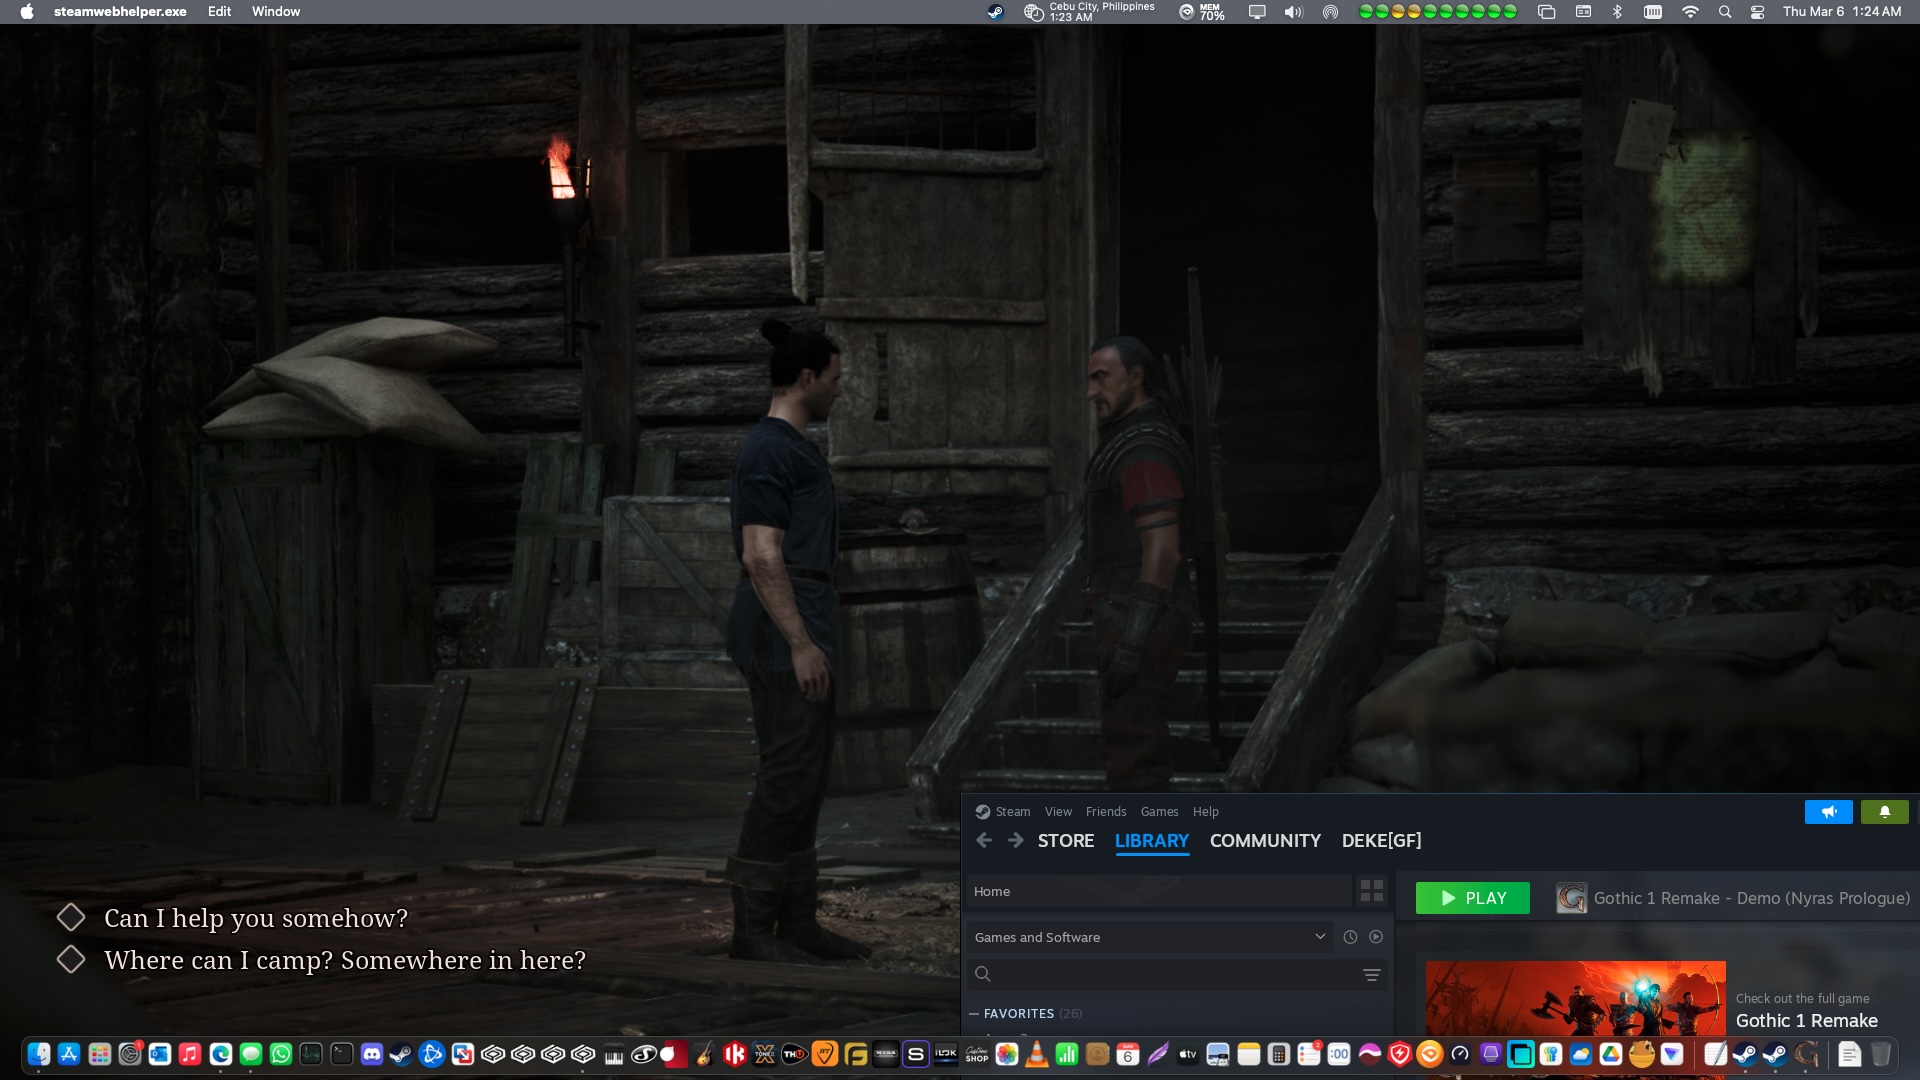
Task: Open the Friends menu in Steam
Action: tap(1106, 811)
